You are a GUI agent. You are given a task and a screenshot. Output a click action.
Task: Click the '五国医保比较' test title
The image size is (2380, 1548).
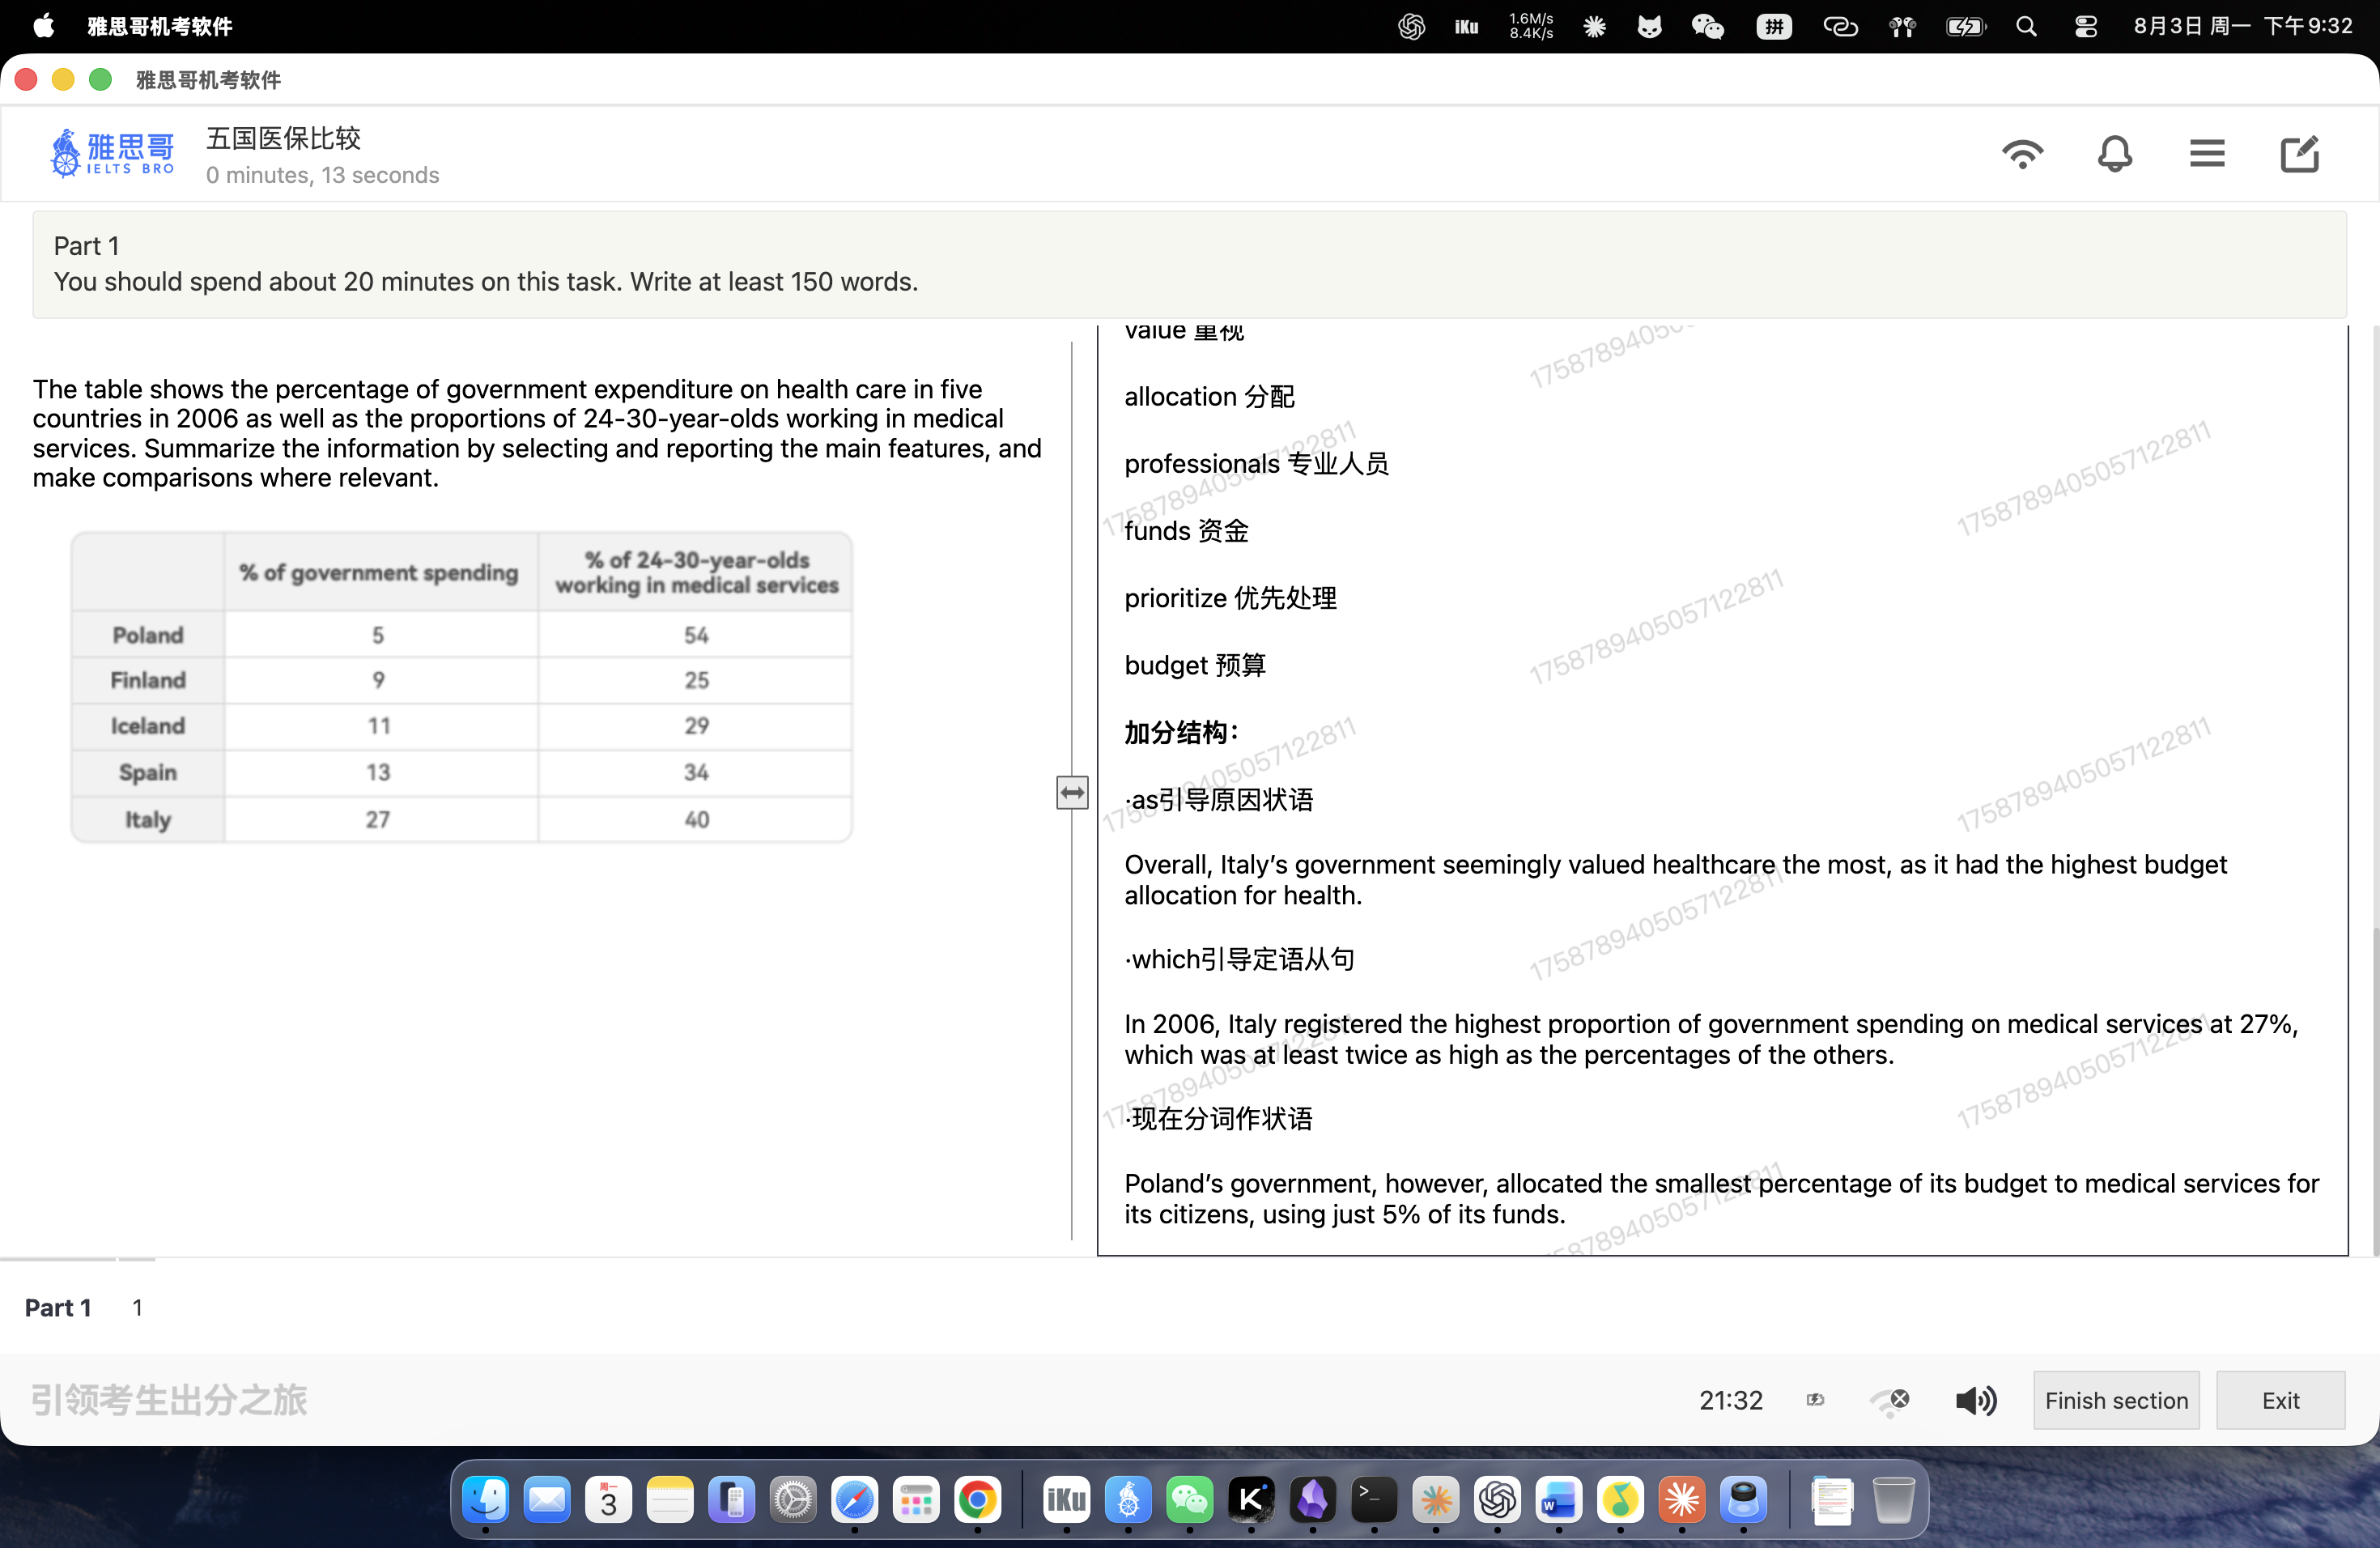pos(283,138)
